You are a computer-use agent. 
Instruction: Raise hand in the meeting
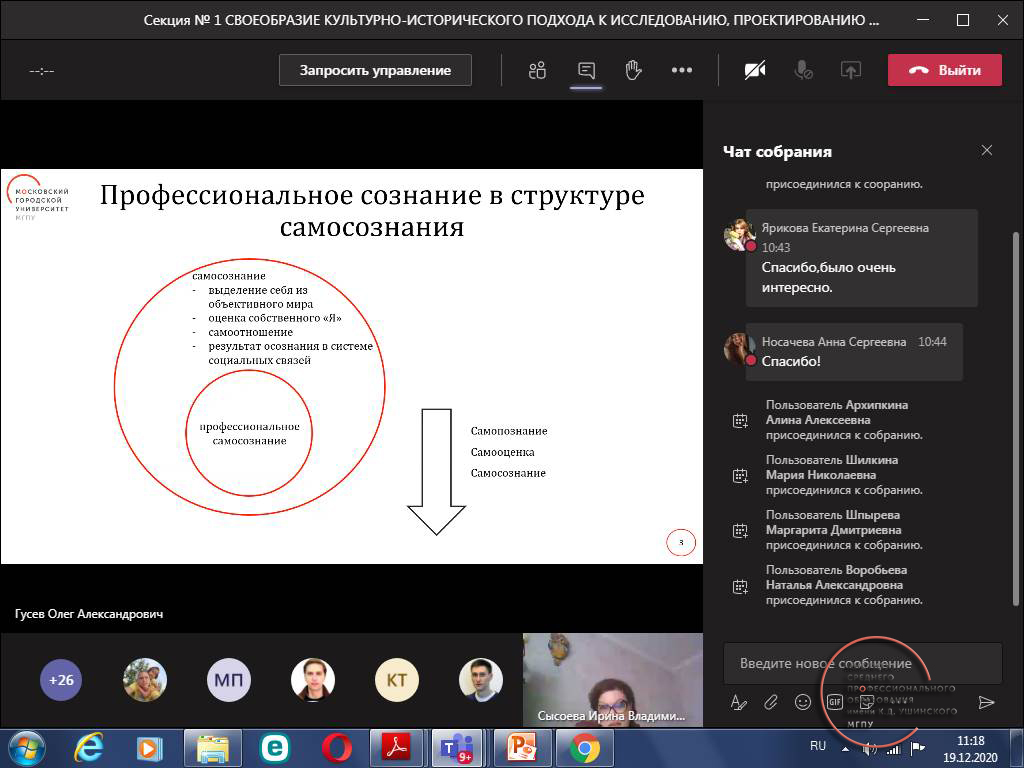(633, 70)
